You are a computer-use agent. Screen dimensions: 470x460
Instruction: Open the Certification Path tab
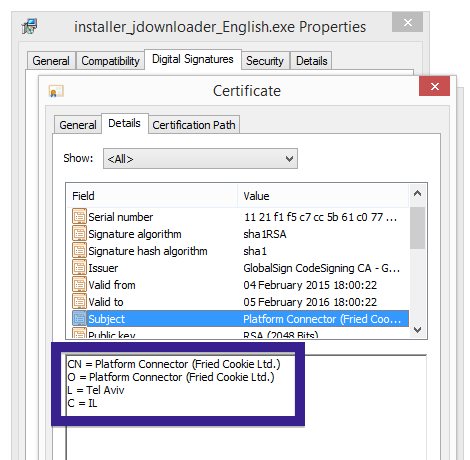(194, 125)
